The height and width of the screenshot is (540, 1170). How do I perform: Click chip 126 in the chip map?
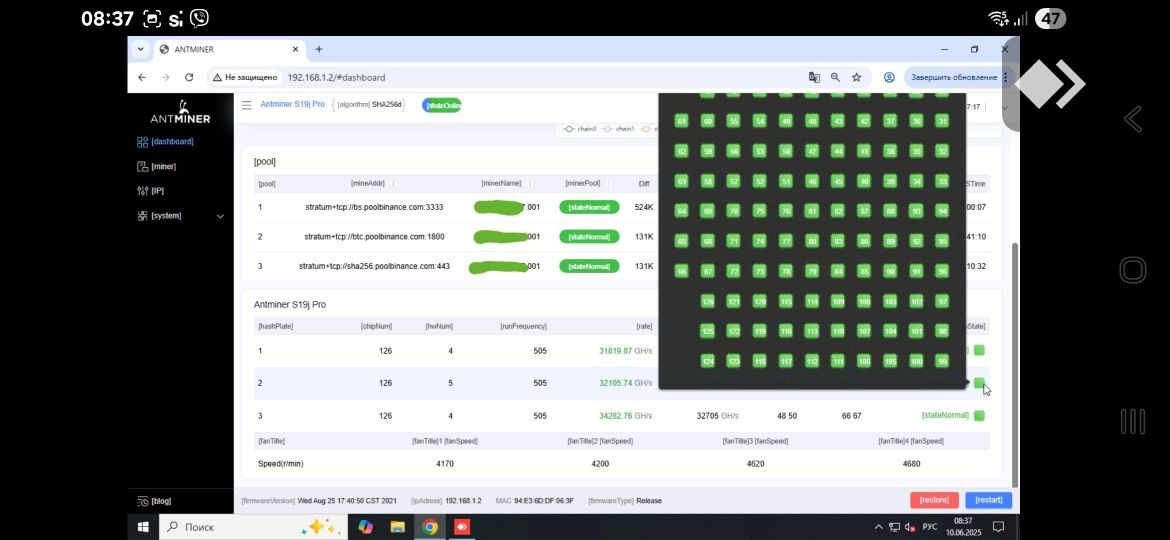(708, 301)
